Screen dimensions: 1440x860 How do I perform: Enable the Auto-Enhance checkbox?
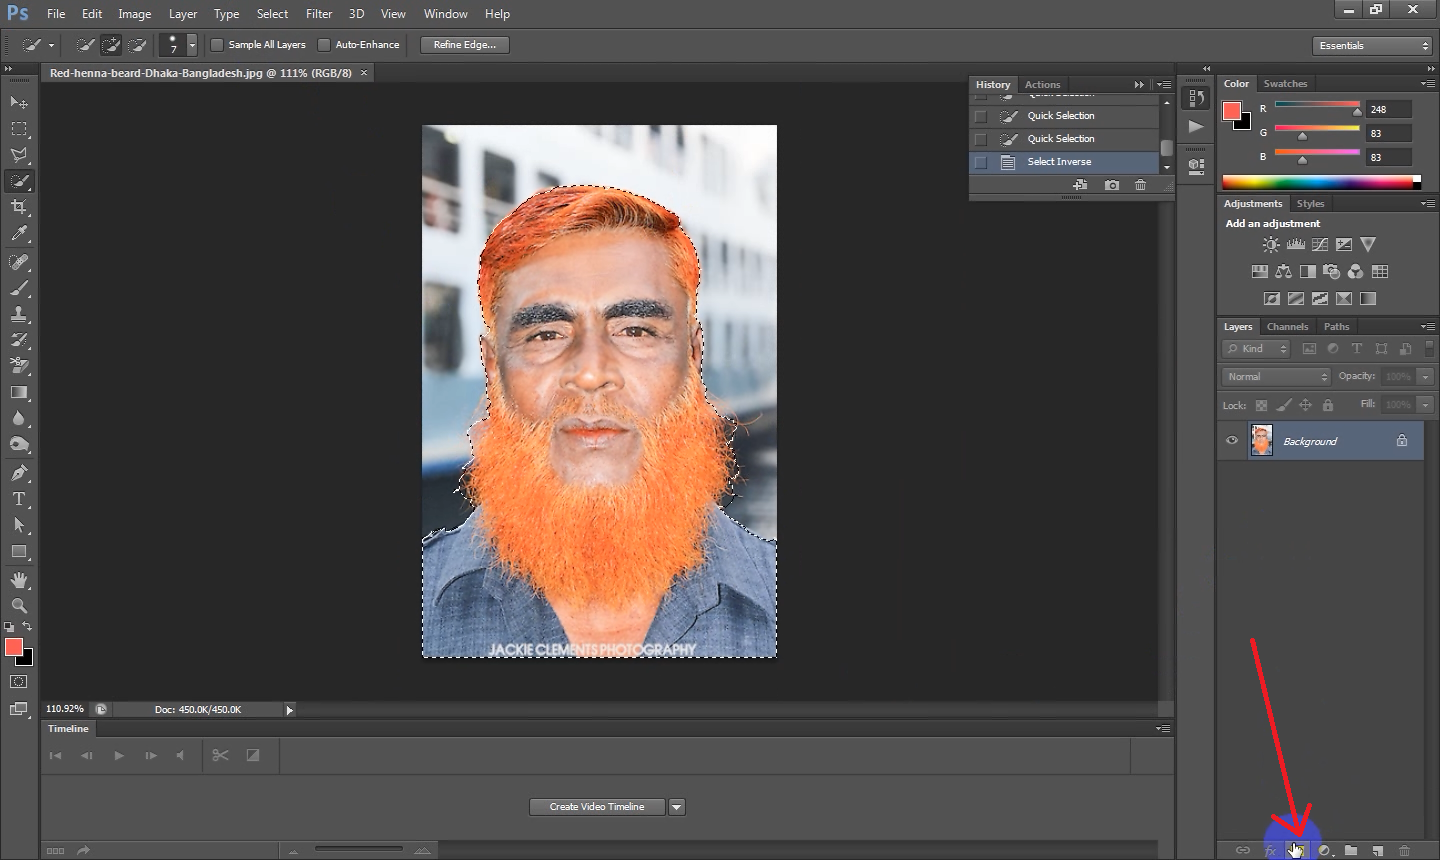coord(324,45)
